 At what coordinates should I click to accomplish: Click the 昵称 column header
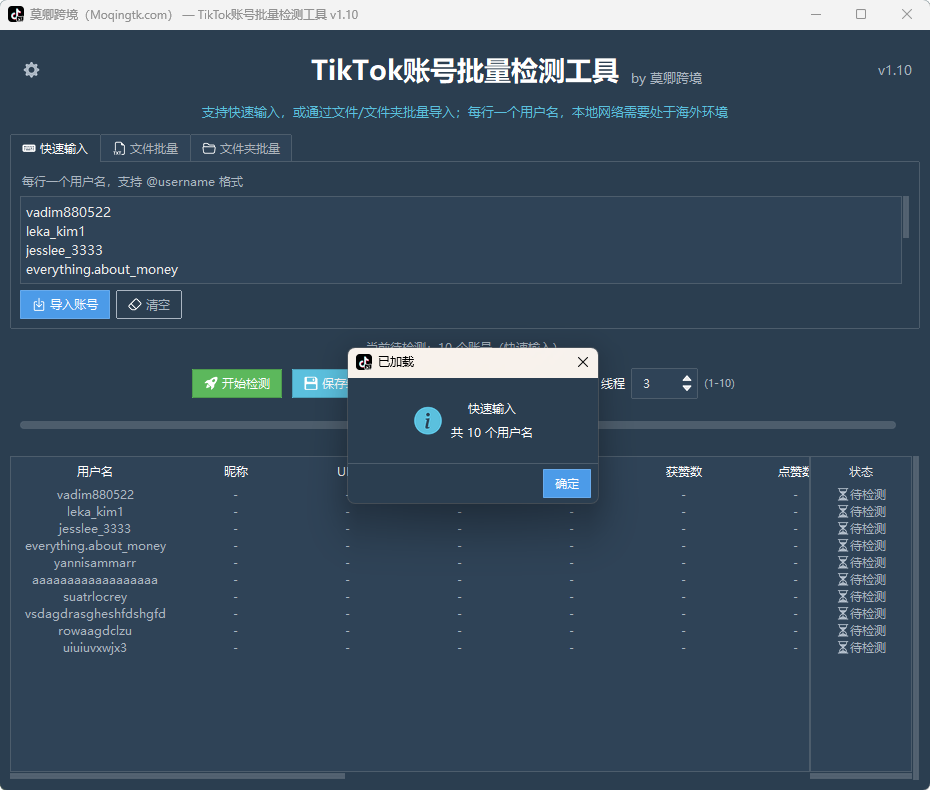click(x=236, y=472)
